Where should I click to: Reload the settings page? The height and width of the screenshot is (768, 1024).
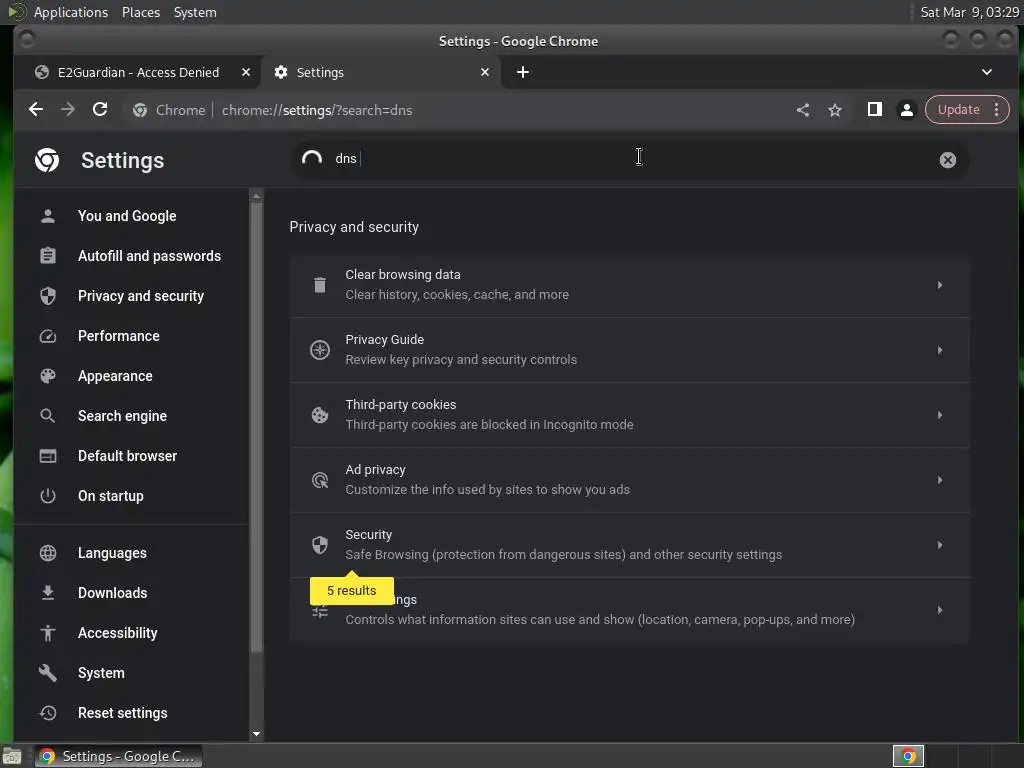(x=100, y=110)
